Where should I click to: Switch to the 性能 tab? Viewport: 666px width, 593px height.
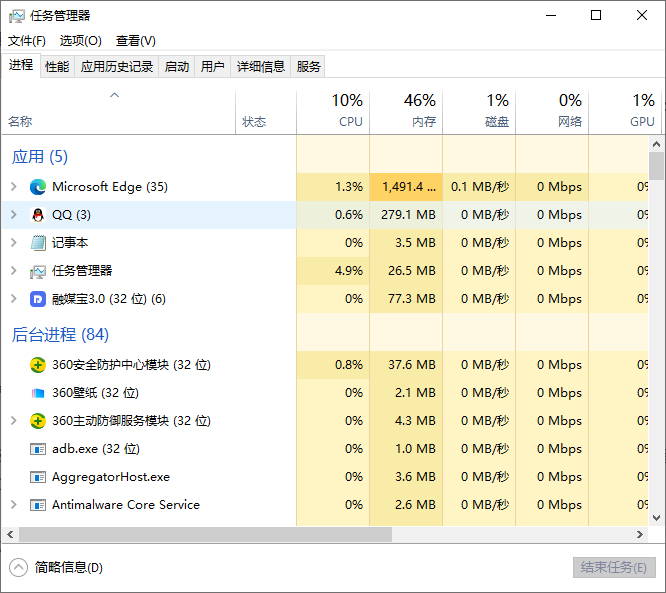pos(57,67)
